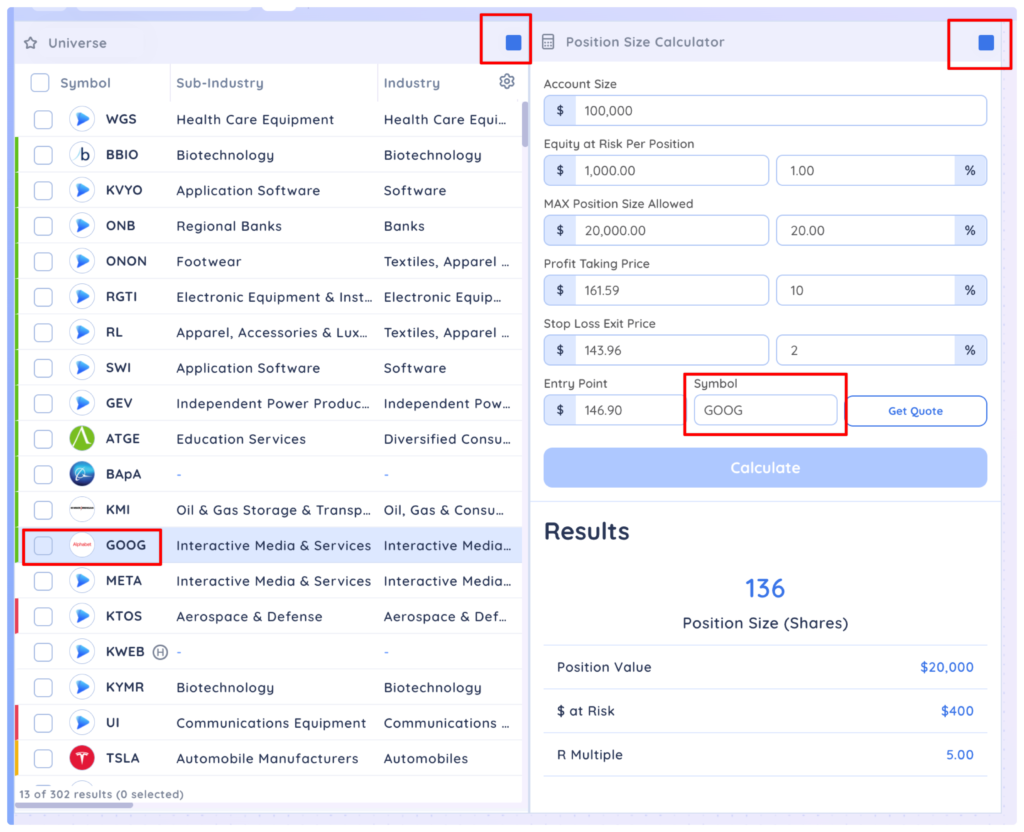The image size is (1024, 832).
Task: Click the KWEB ticker logo icon
Action: 82,651
